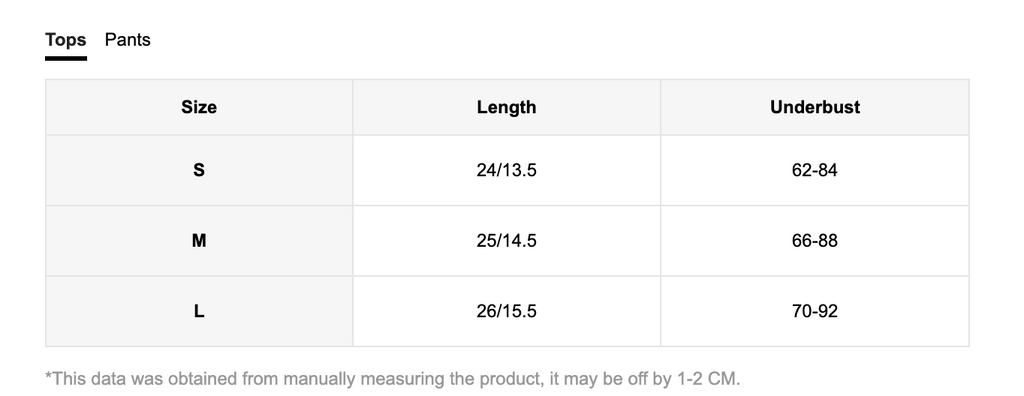Click the Size column header

199,107
